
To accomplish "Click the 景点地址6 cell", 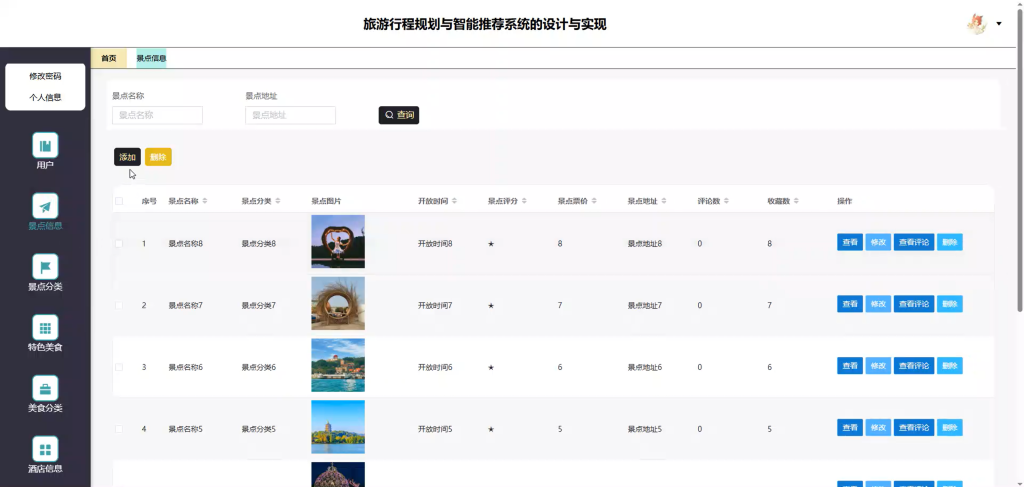I will point(645,368).
